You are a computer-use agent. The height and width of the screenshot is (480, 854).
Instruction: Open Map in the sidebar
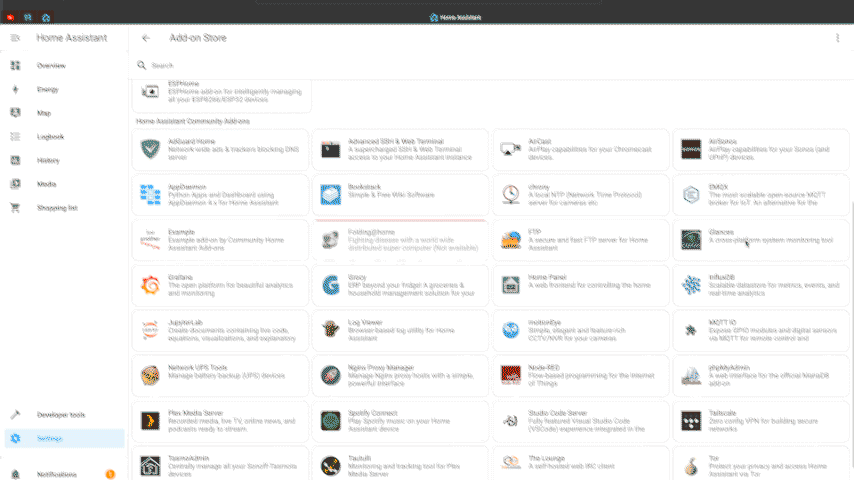click(x=64, y=113)
